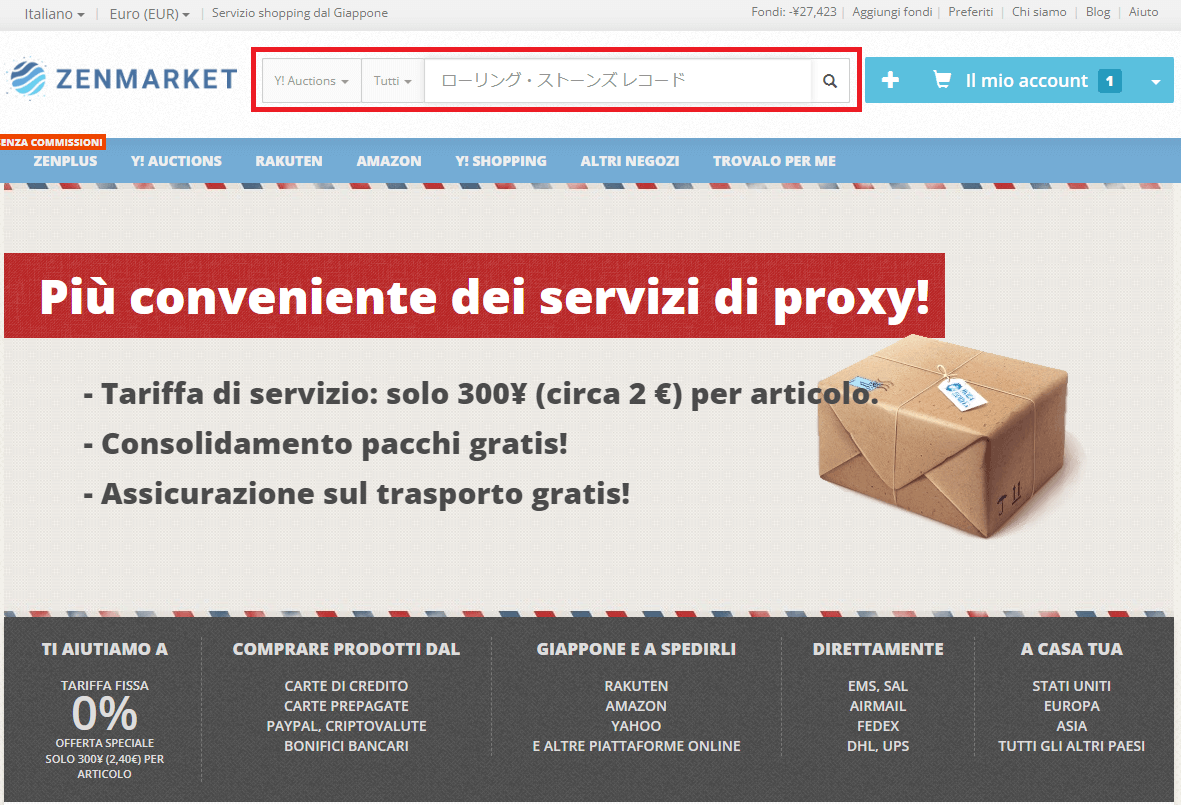
Task: Click TUTTI GLI ALTRI PAESI text
Action: [1071, 746]
